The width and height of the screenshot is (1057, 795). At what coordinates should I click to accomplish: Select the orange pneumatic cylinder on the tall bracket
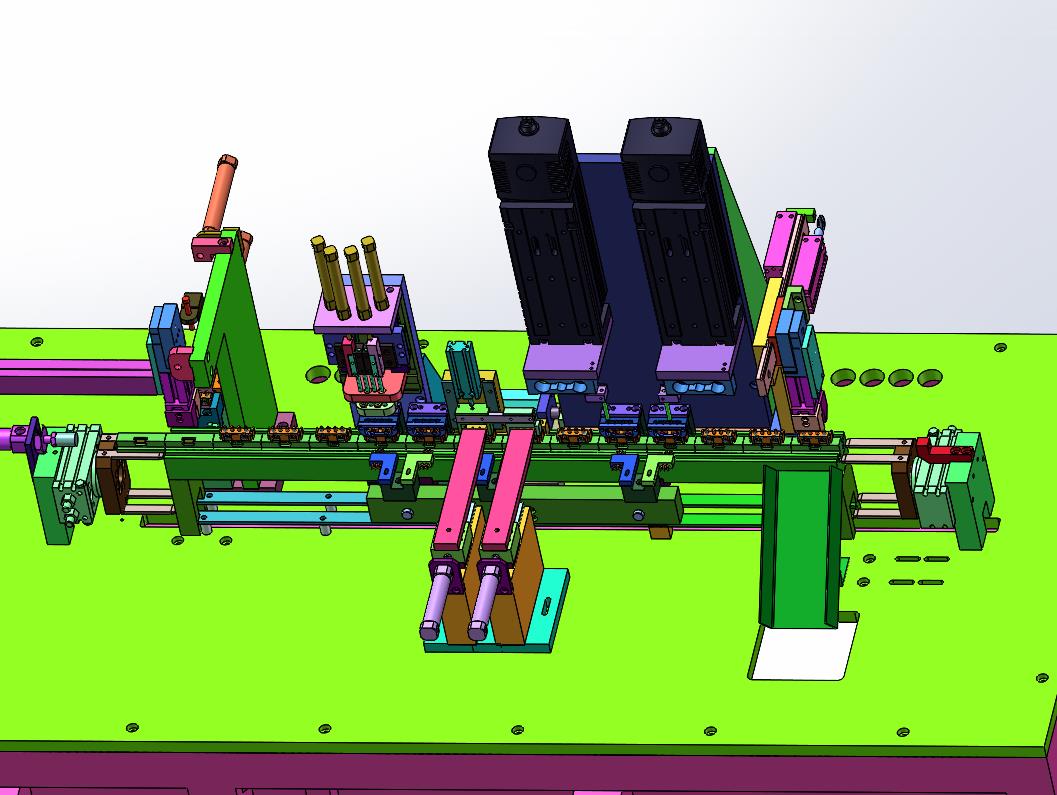[x=218, y=192]
